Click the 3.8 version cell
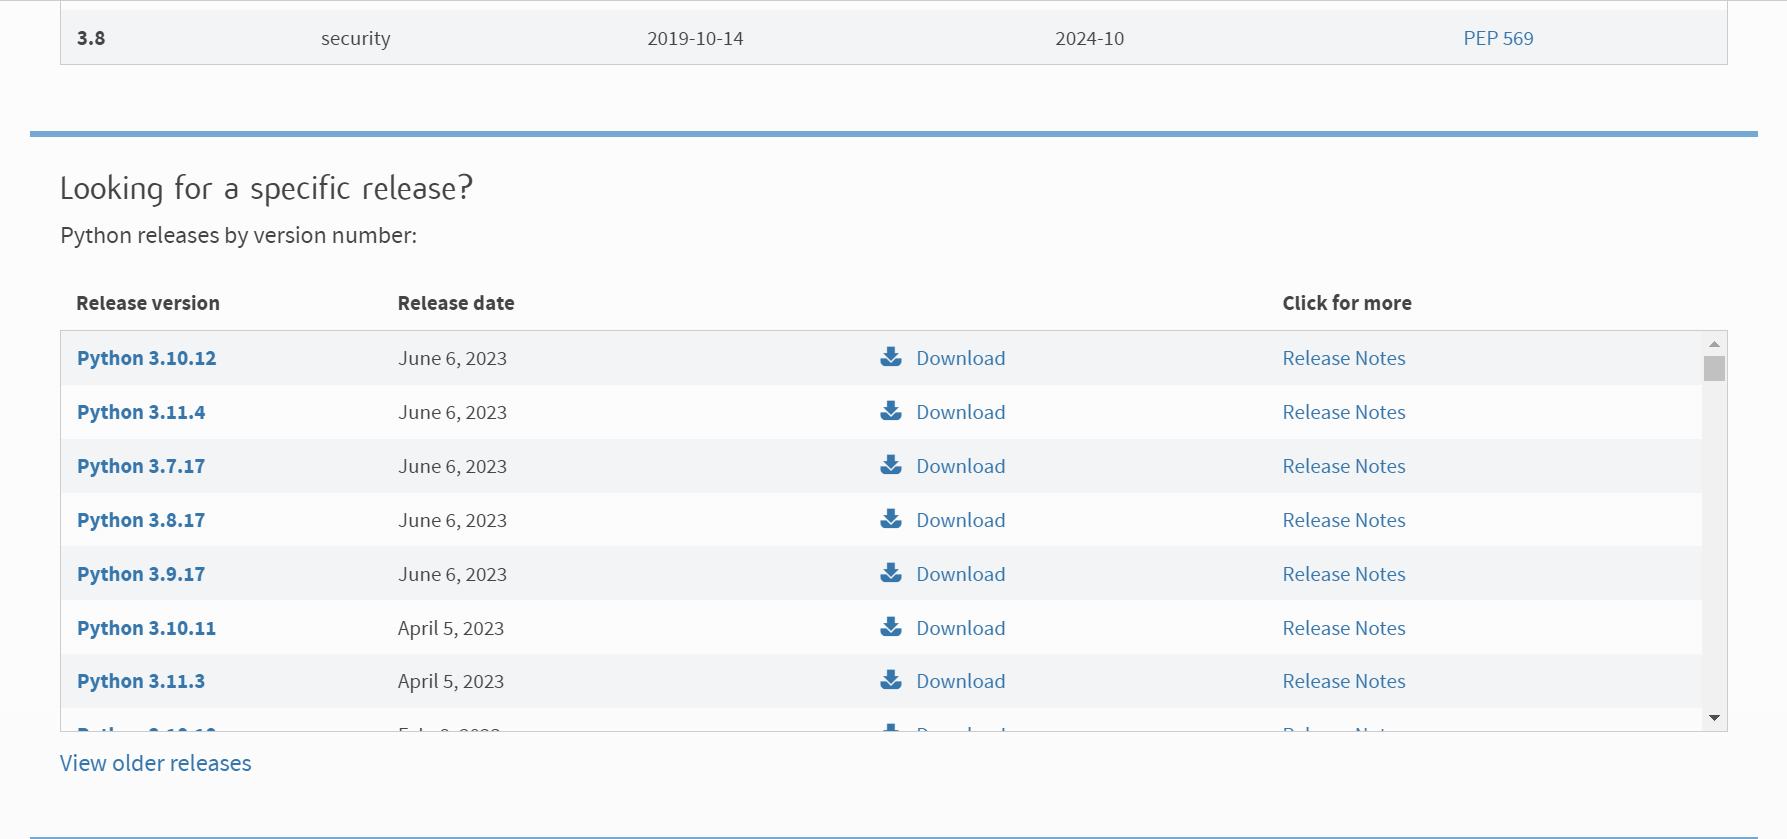This screenshot has width=1787, height=839. (91, 38)
